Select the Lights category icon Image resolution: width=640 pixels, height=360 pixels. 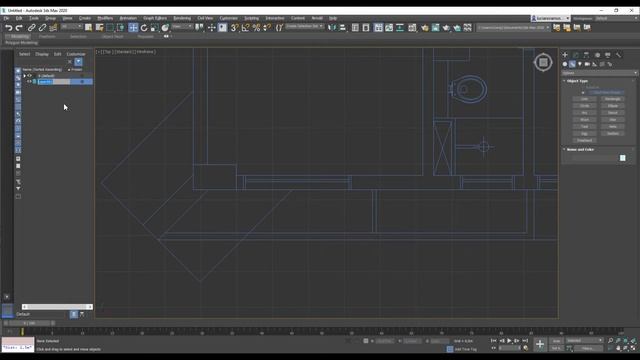point(580,64)
